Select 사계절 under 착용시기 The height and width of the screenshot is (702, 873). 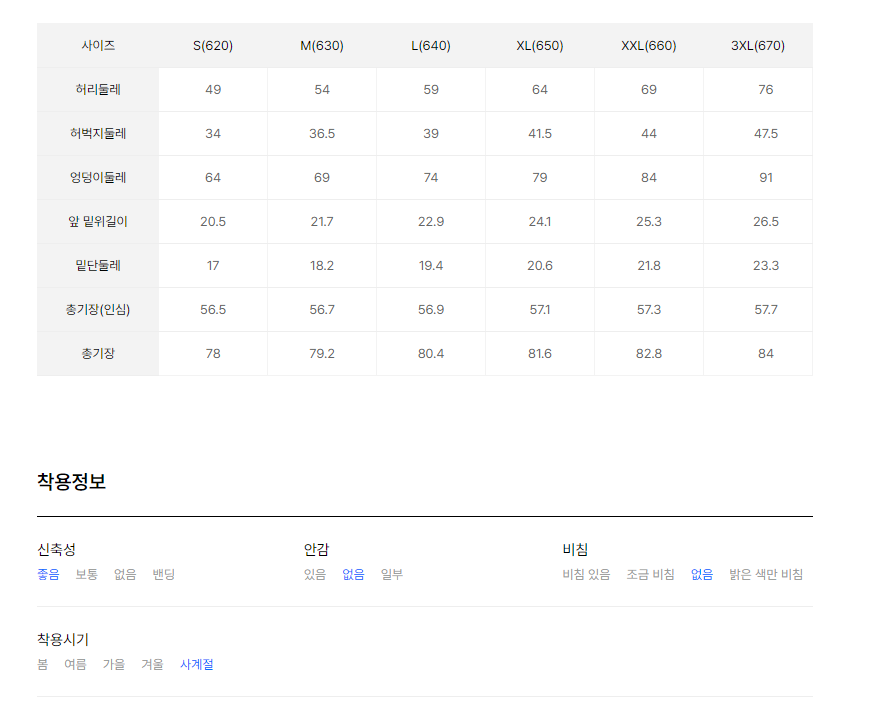click(197, 664)
